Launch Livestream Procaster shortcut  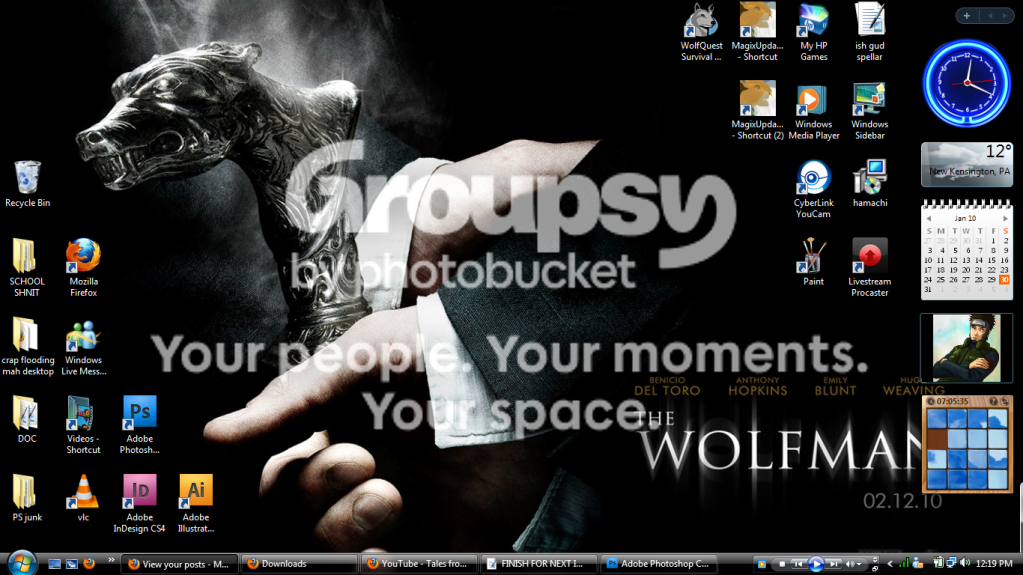click(870, 268)
